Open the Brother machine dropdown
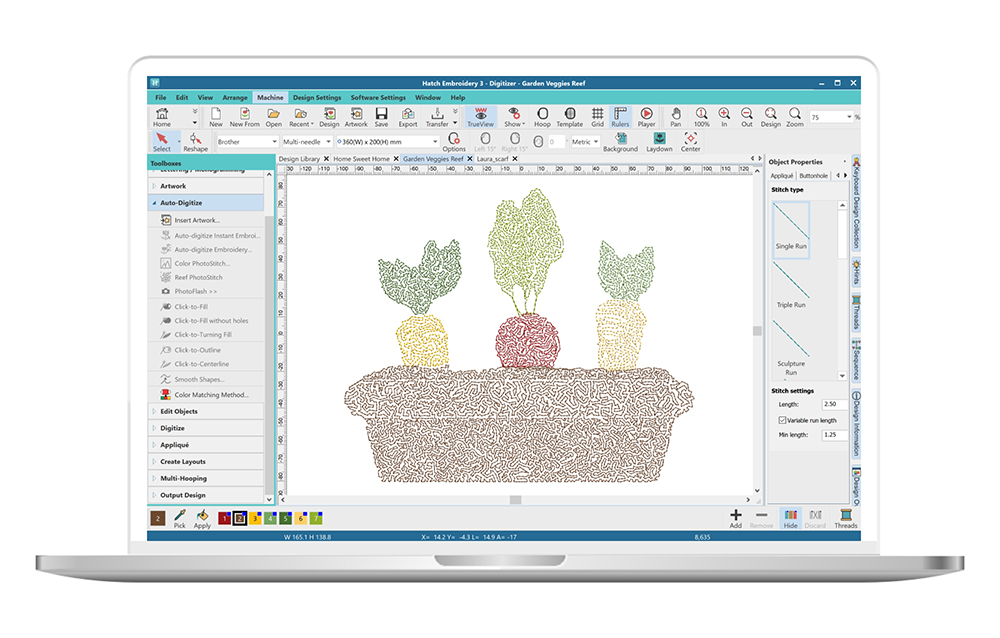1000x638 pixels. click(x=247, y=142)
